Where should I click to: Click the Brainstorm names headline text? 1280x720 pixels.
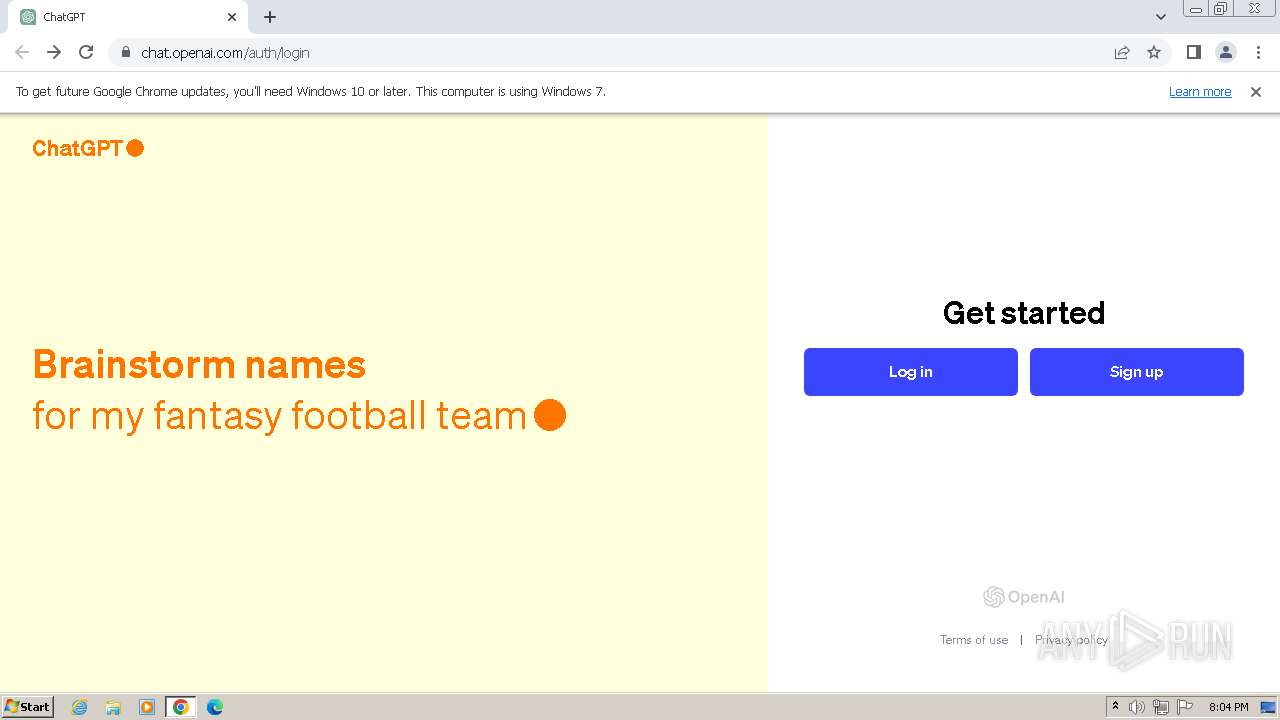(x=199, y=364)
